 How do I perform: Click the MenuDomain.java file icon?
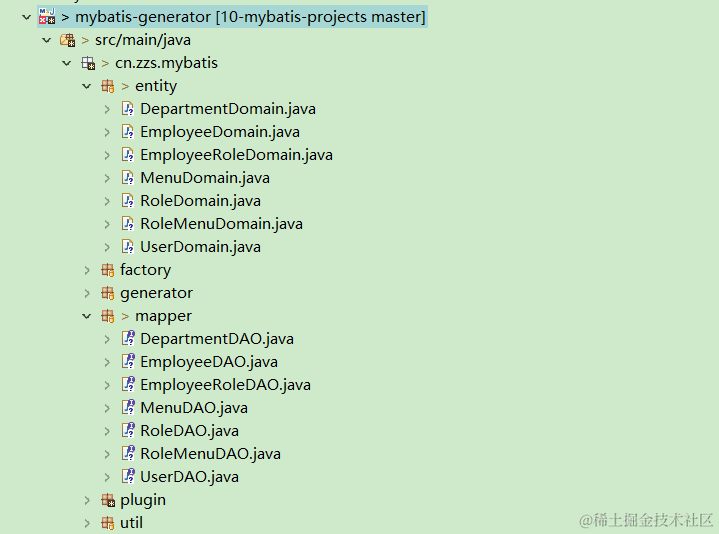pyautogui.click(x=127, y=177)
